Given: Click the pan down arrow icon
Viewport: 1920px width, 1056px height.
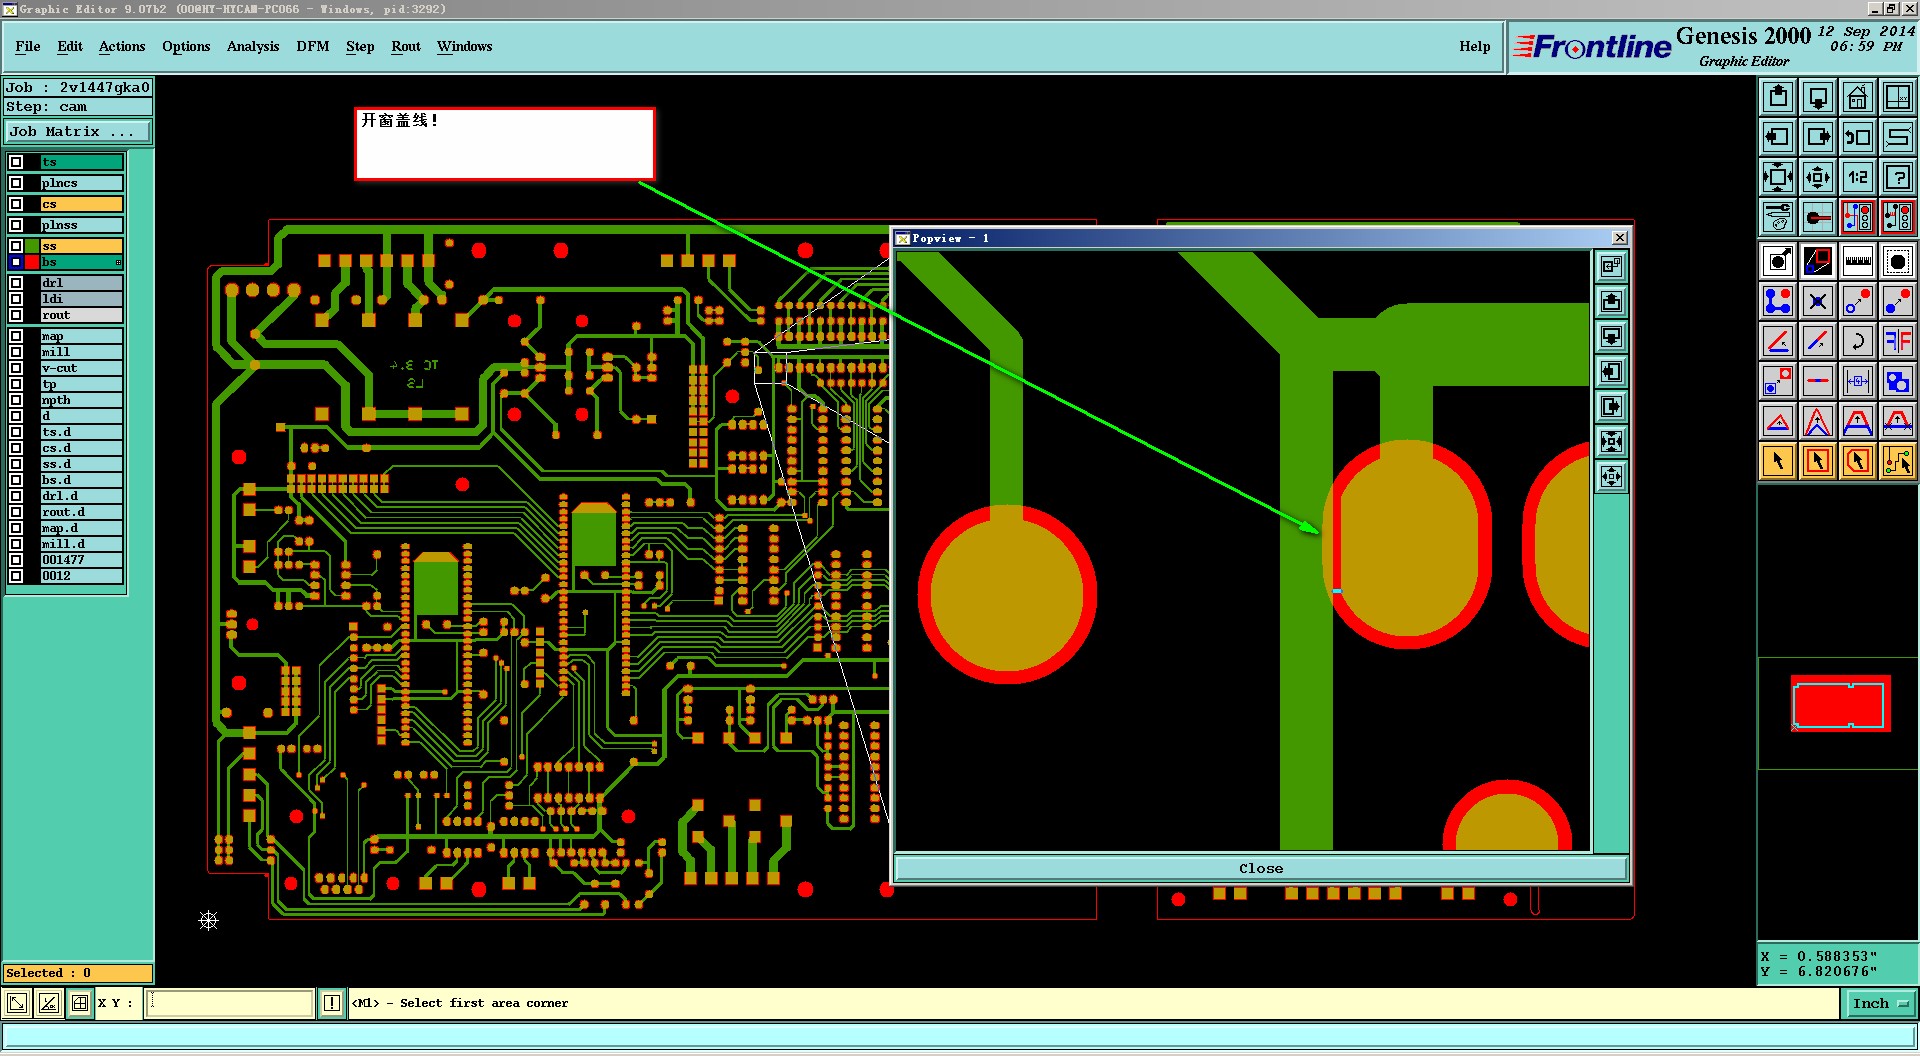Looking at the screenshot, I should click(1818, 97).
